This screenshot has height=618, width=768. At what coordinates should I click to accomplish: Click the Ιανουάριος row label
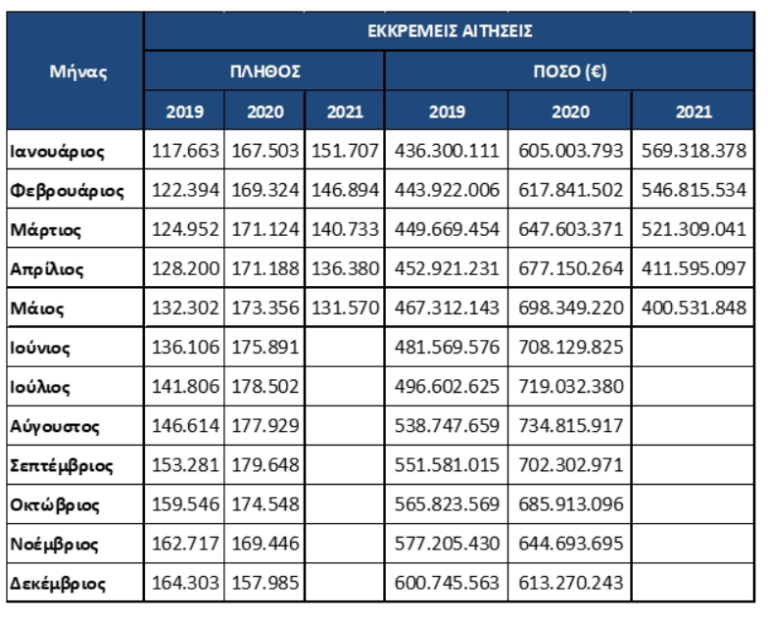pyautogui.click(x=59, y=152)
